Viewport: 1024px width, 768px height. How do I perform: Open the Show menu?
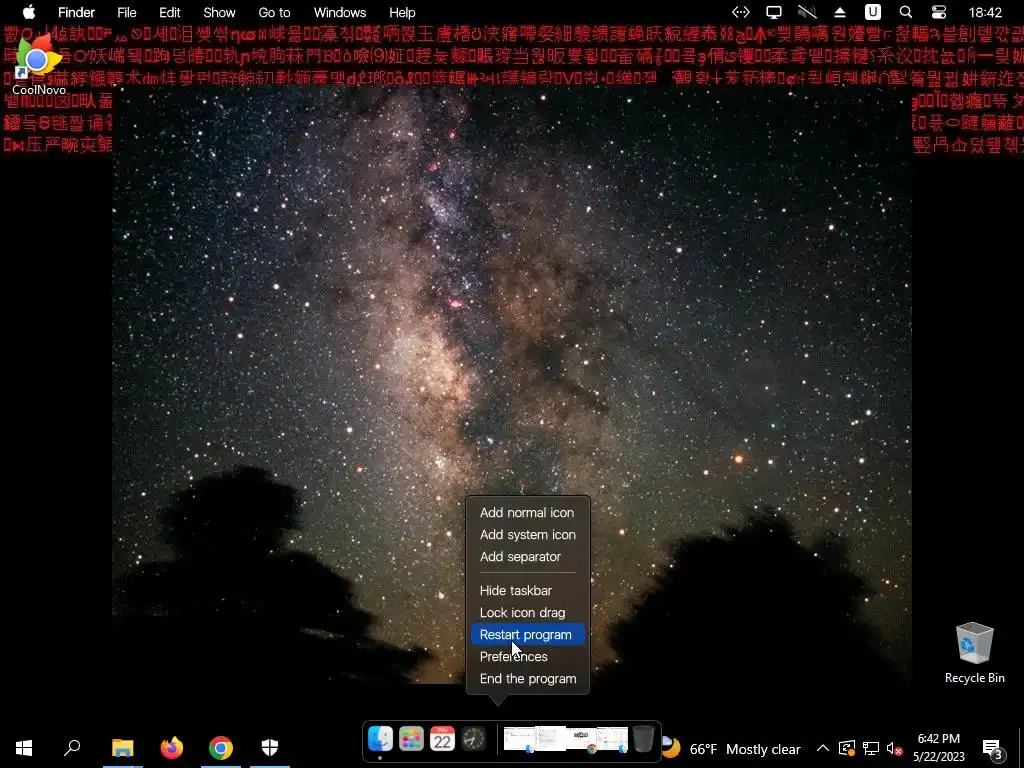pos(219,12)
